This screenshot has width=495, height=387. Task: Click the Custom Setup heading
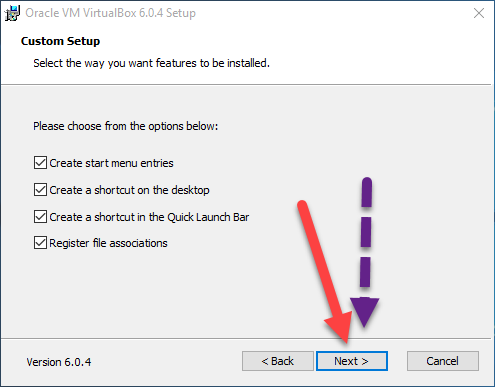(x=60, y=41)
